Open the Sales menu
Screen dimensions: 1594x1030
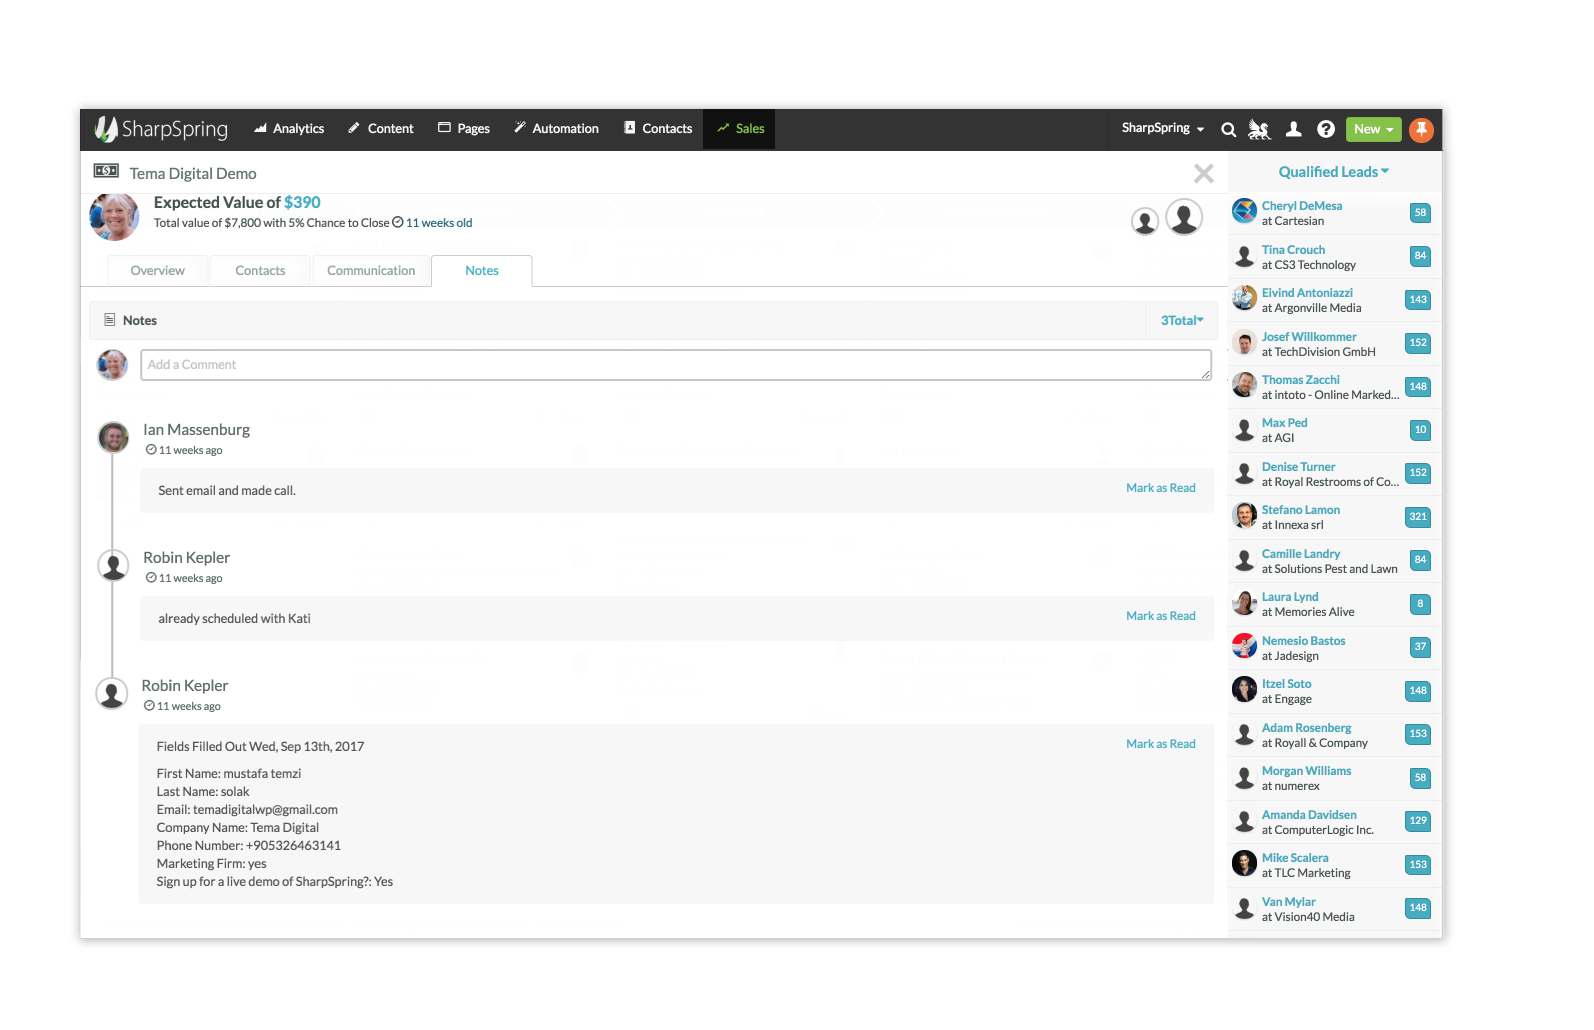coord(740,129)
